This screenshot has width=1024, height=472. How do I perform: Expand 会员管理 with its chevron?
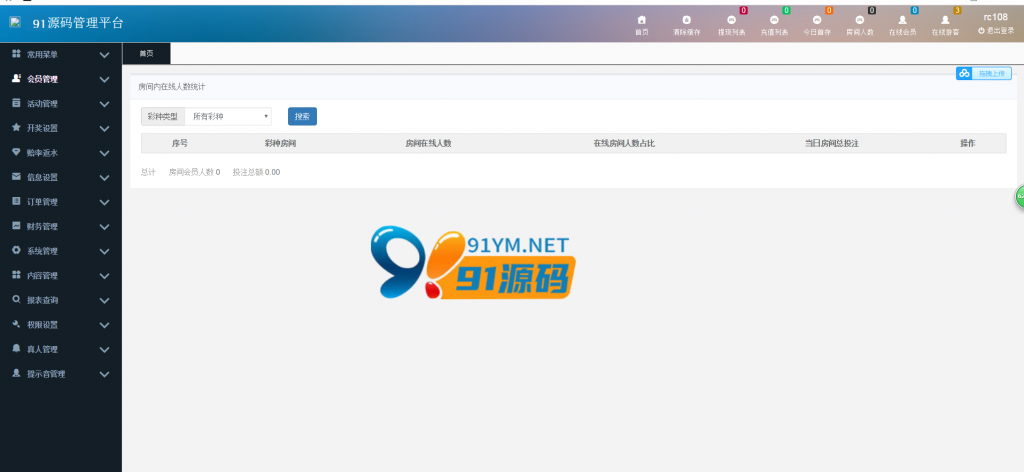(x=104, y=80)
